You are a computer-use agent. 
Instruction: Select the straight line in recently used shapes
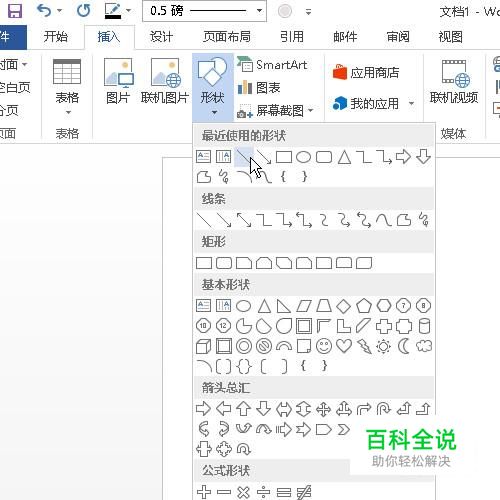coord(244,157)
